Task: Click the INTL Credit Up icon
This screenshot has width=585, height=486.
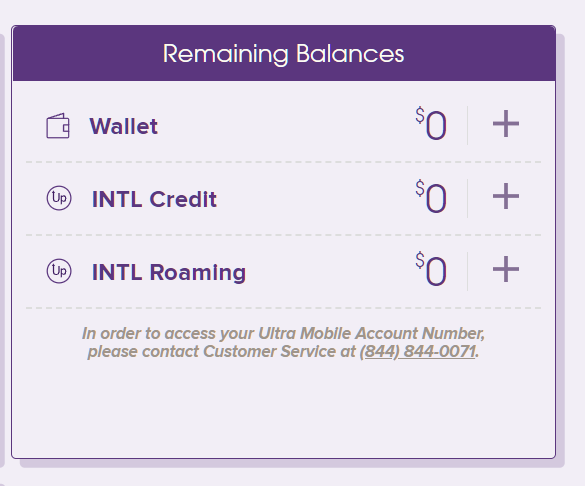Action: click(x=59, y=198)
